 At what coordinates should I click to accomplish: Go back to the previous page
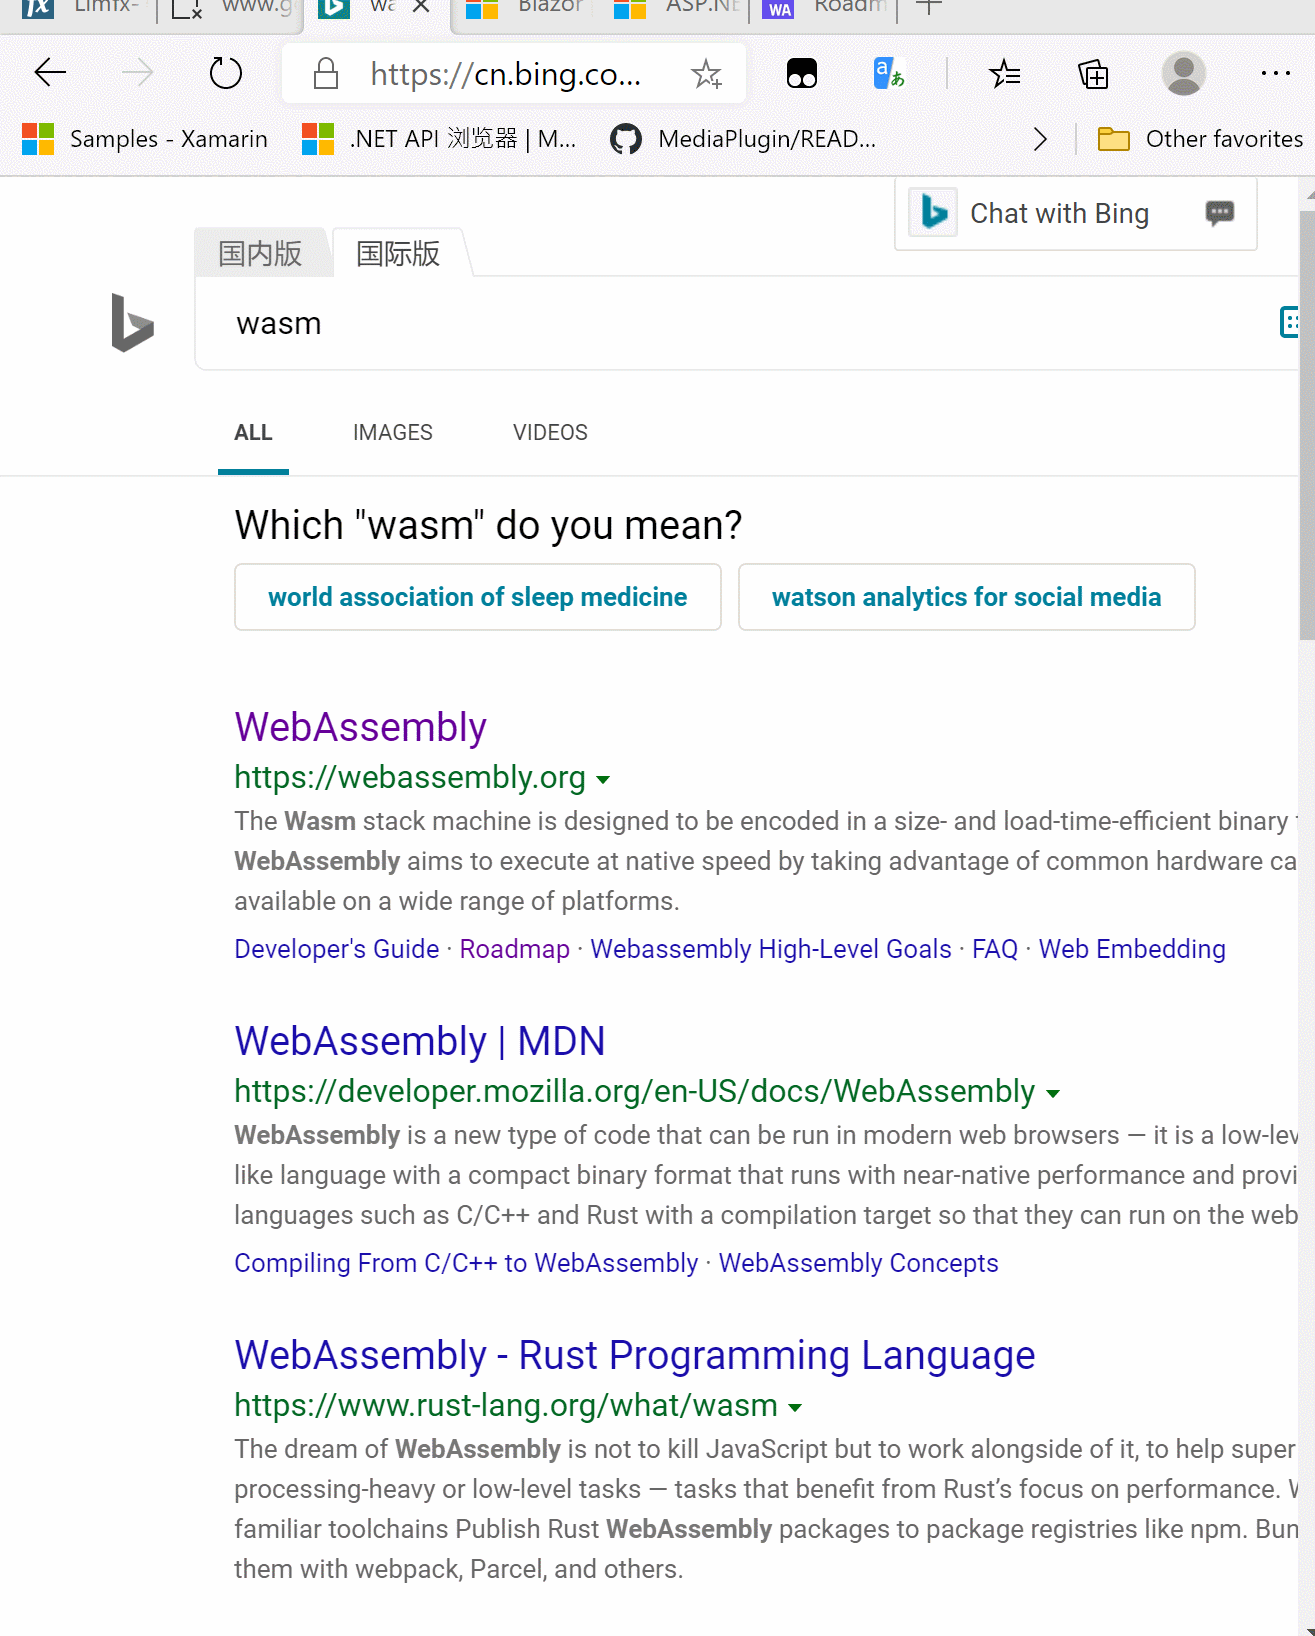50,73
